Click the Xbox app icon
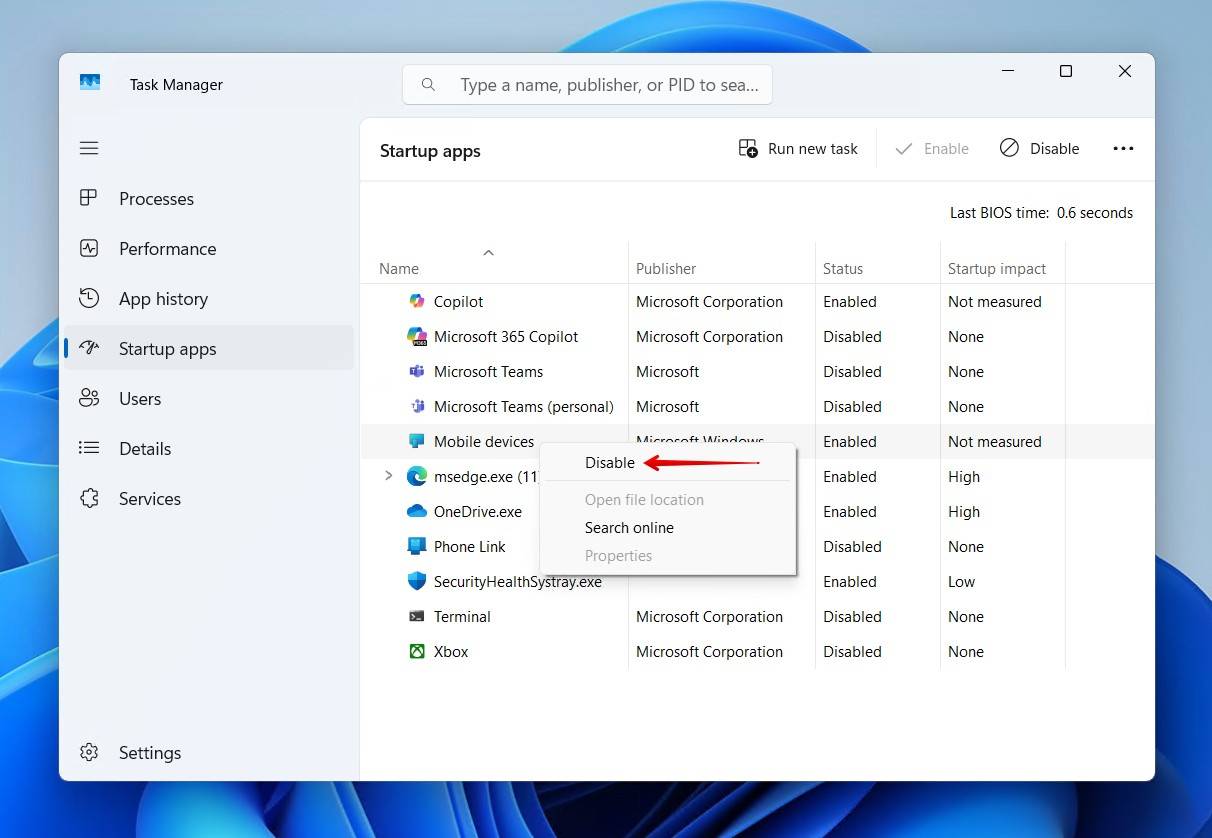This screenshot has height=838, width=1212. [x=417, y=651]
